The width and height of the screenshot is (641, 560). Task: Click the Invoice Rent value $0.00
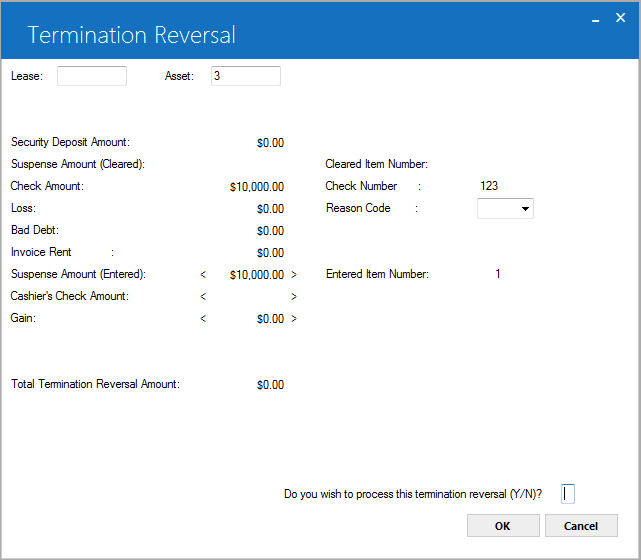pos(270,253)
